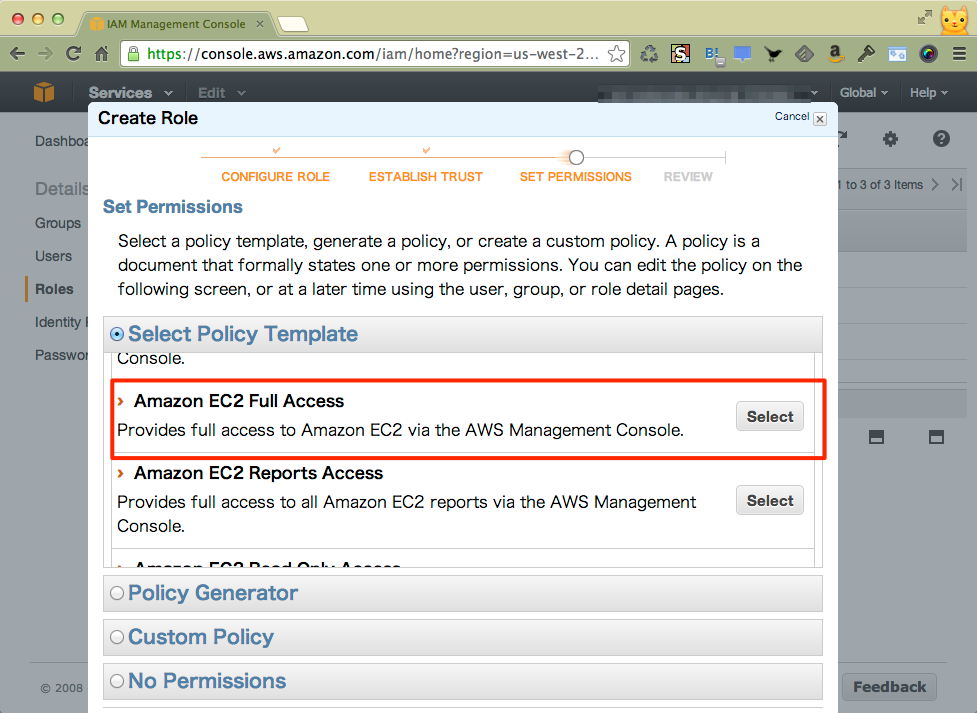The image size is (977, 713).
Task: Click the AWS orange cube logo
Action: 44,92
